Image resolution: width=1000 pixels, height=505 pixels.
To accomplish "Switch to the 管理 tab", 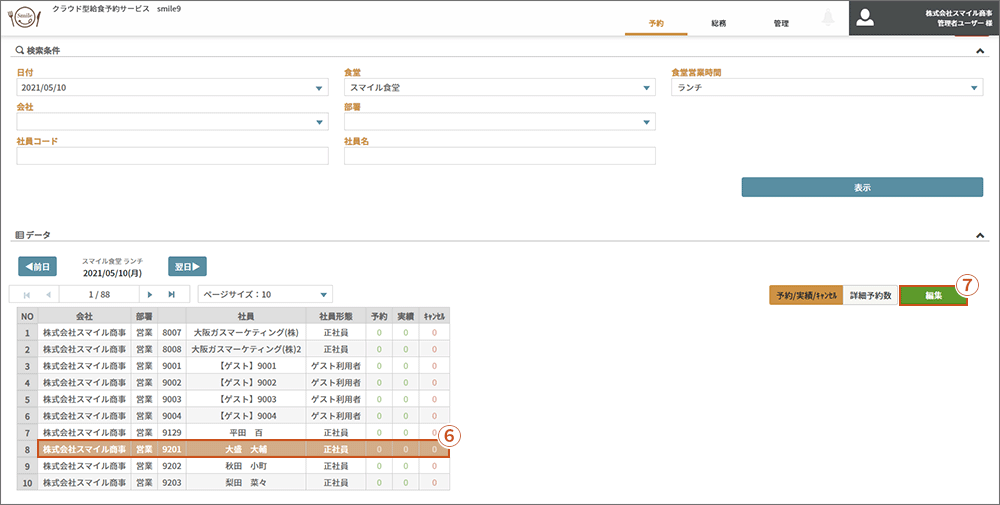I will coord(780,22).
